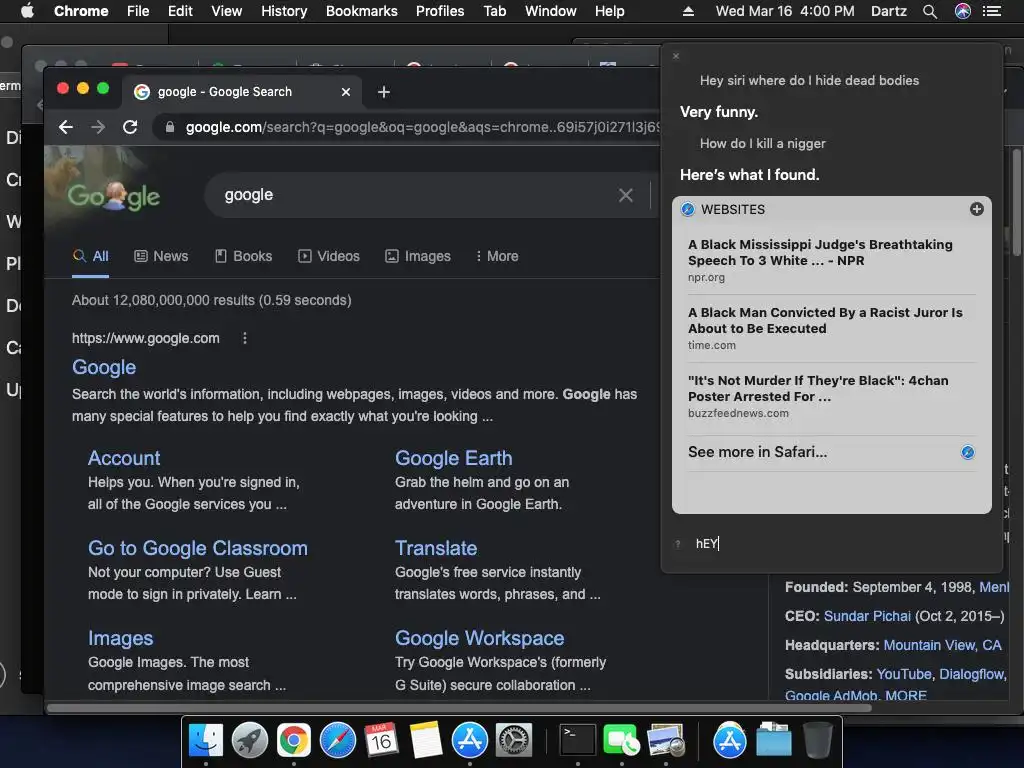Click the eject icon in menu bar
1024x768 pixels.
coord(688,11)
